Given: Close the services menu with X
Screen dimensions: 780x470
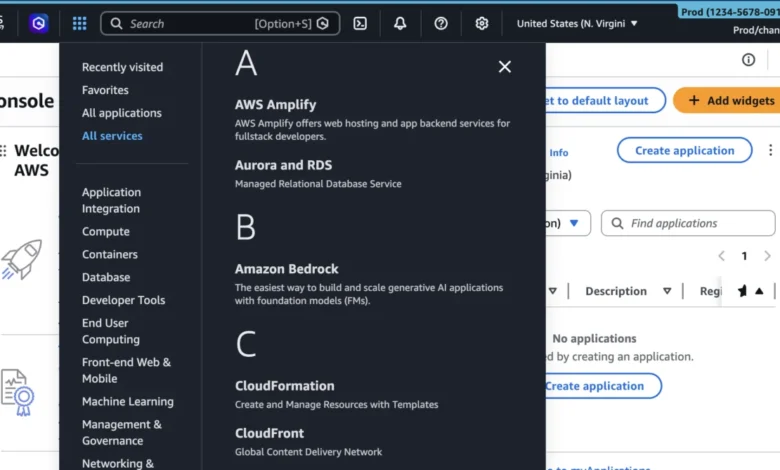Looking at the screenshot, I should (504, 67).
